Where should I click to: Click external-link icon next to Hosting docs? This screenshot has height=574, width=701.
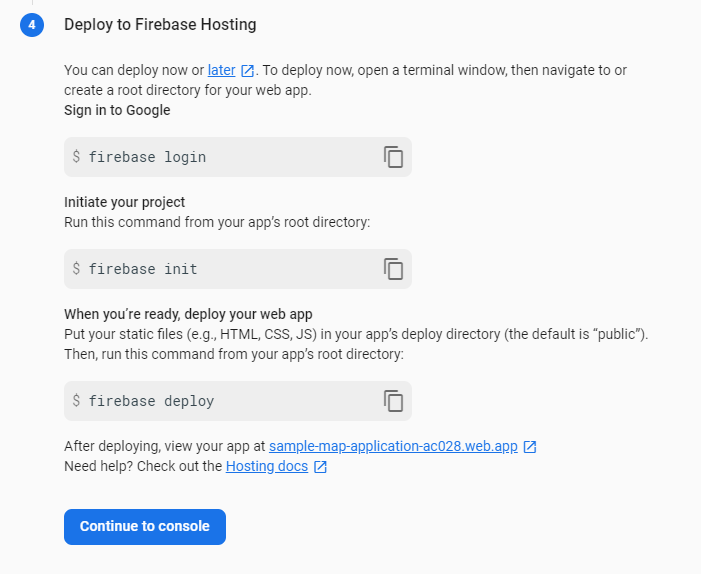coord(320,467)
